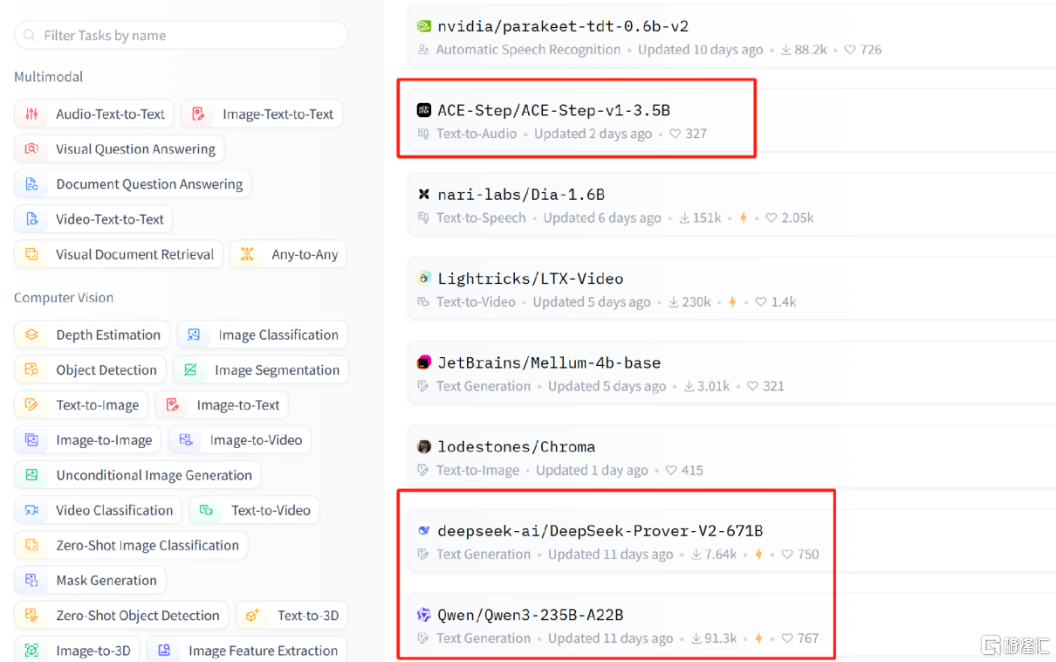Open Lightricks/LTX-Video model page
The height and width of the screenshot is (662, 1056).
pyautogui.click(x=530, y=278)
